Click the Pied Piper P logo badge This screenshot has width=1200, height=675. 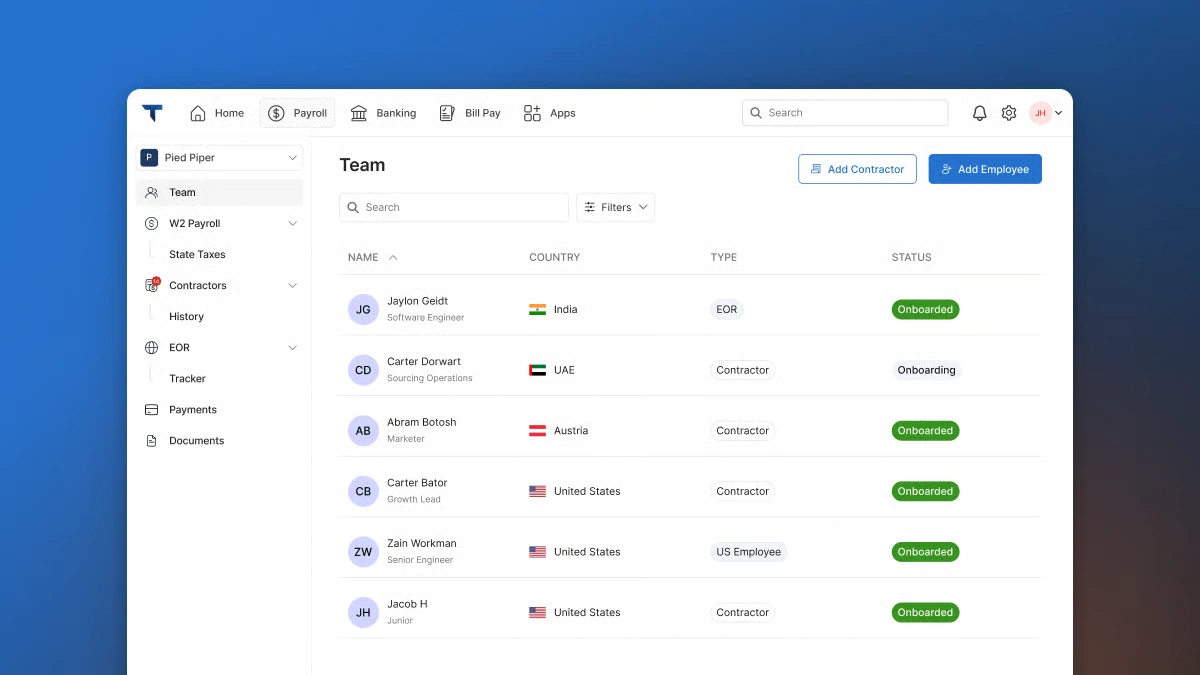149,157
